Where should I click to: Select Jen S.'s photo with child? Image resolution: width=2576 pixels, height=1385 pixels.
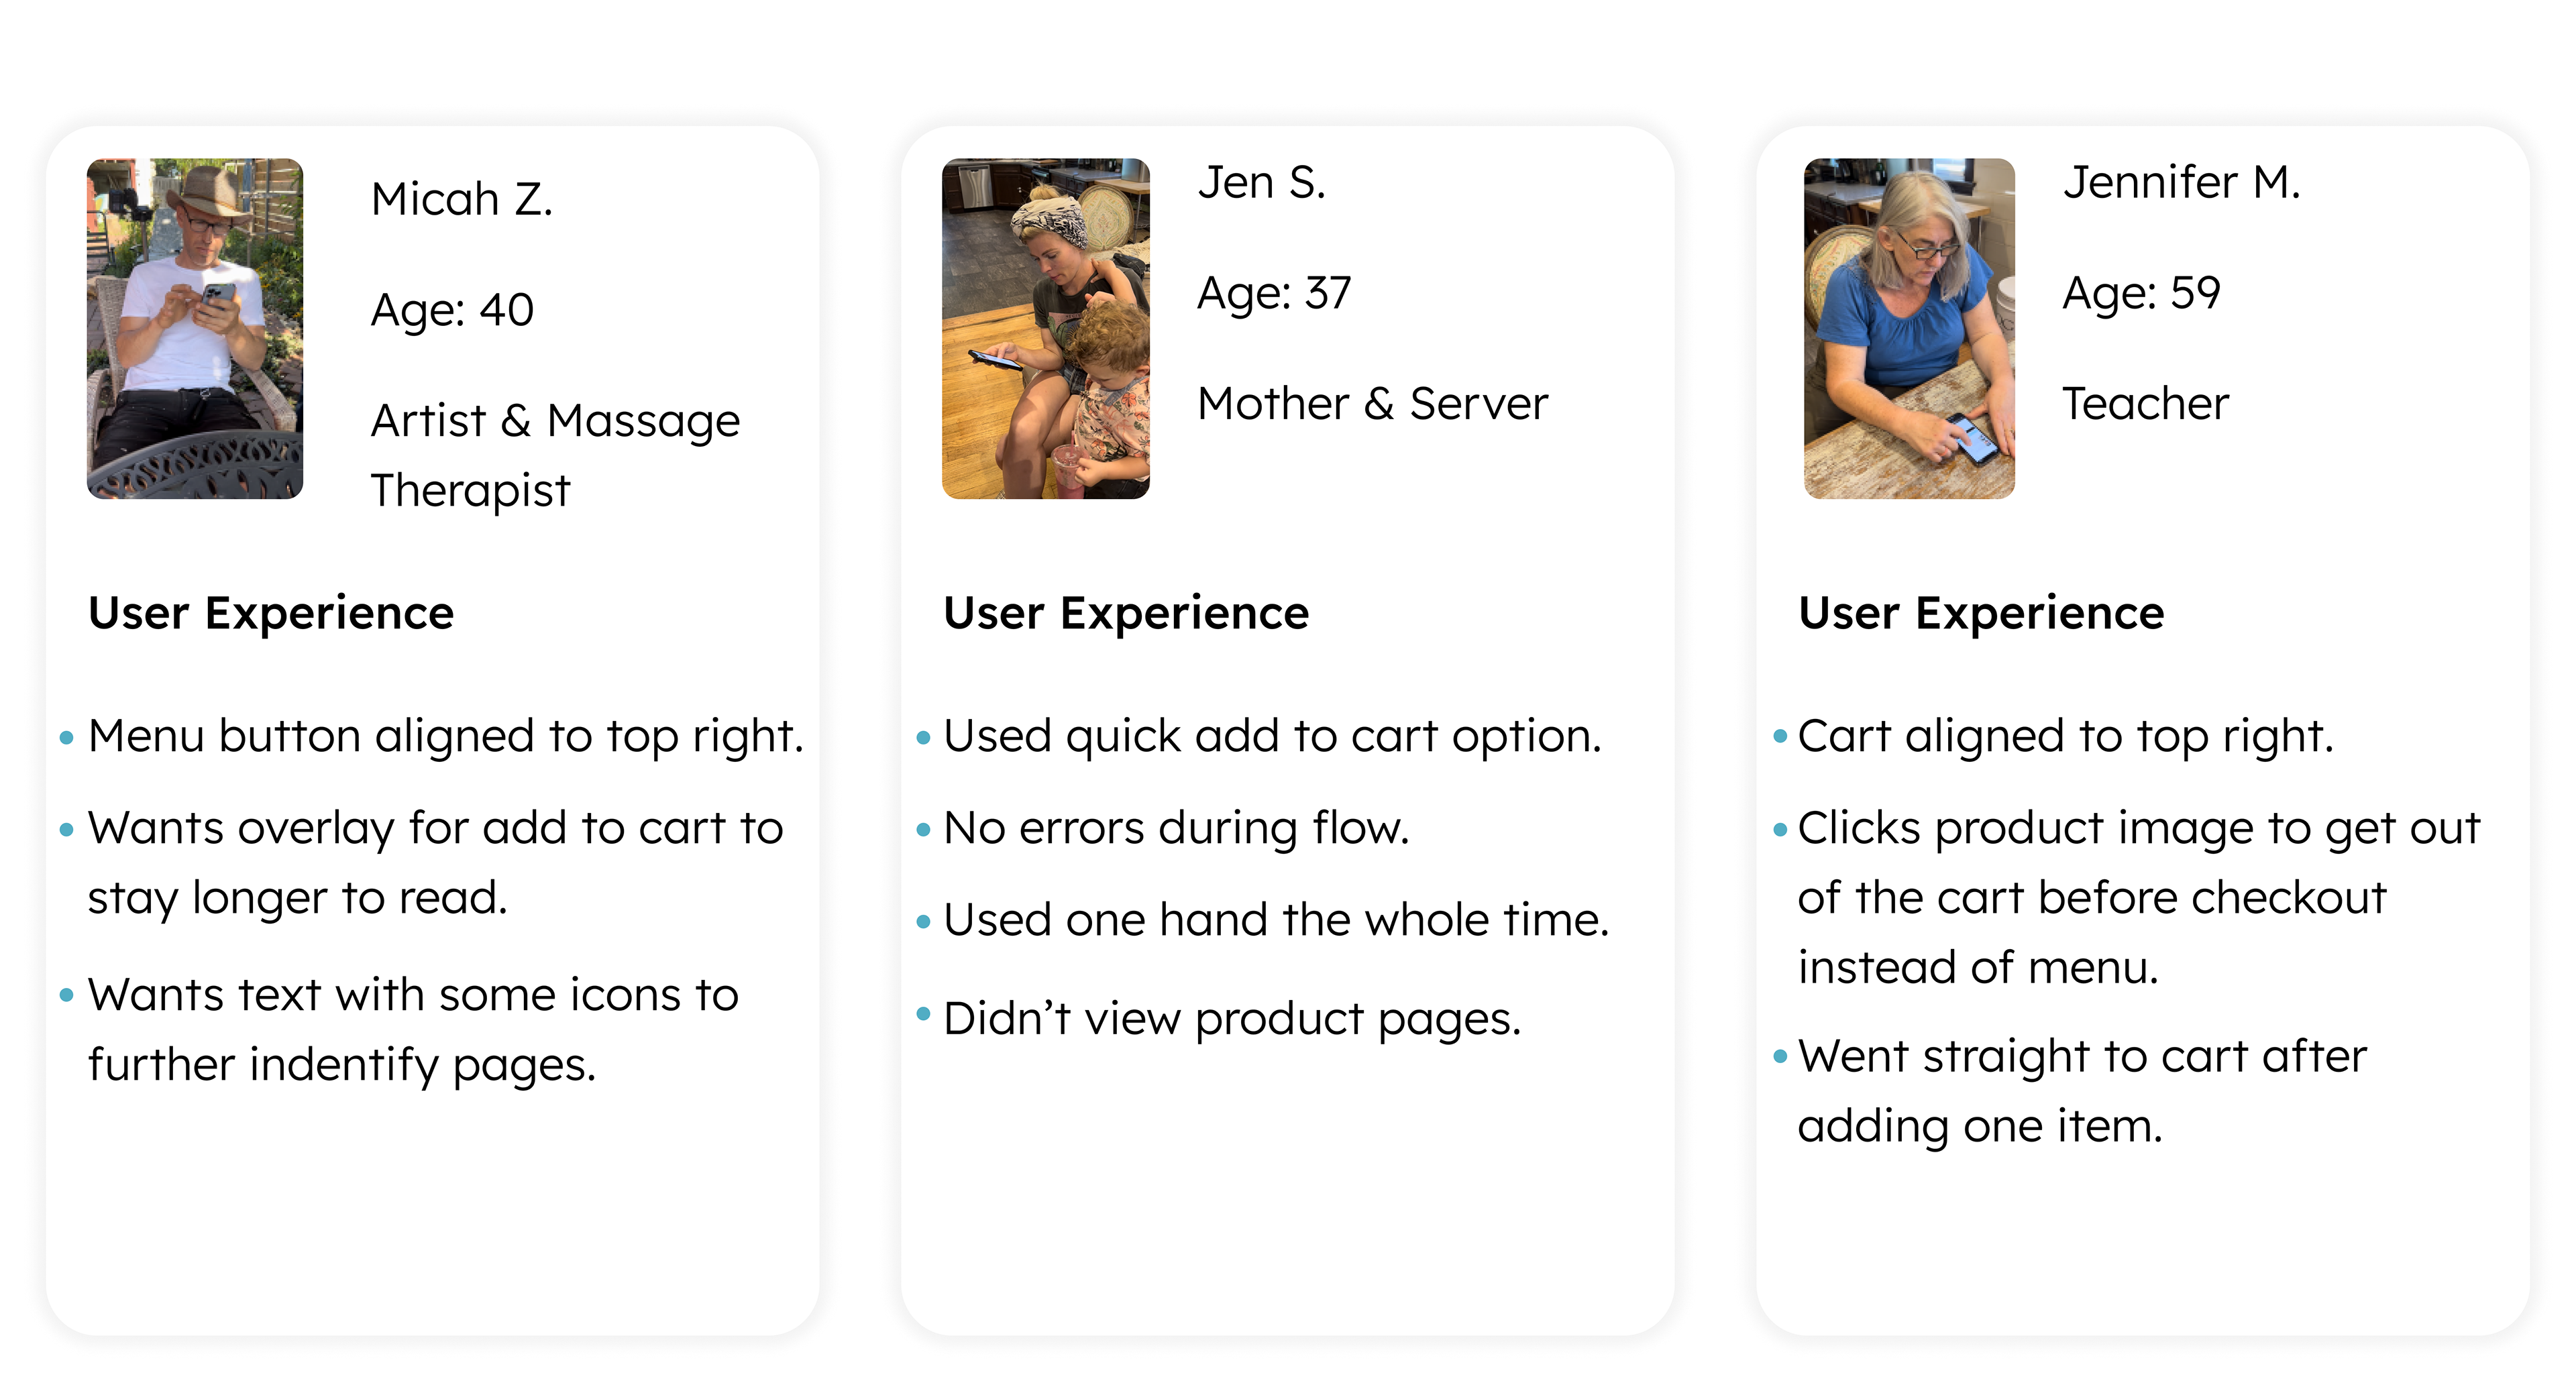pos(1045,328)
